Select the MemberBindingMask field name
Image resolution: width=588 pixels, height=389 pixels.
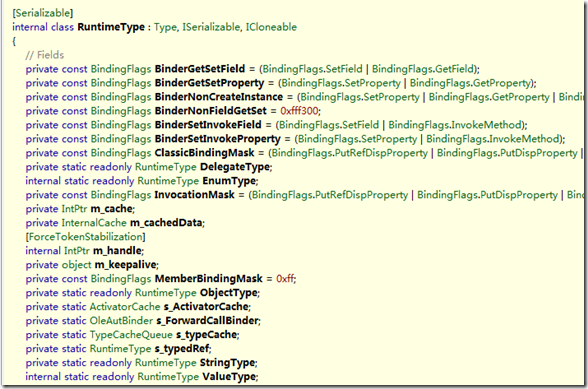tap(208, 279)
